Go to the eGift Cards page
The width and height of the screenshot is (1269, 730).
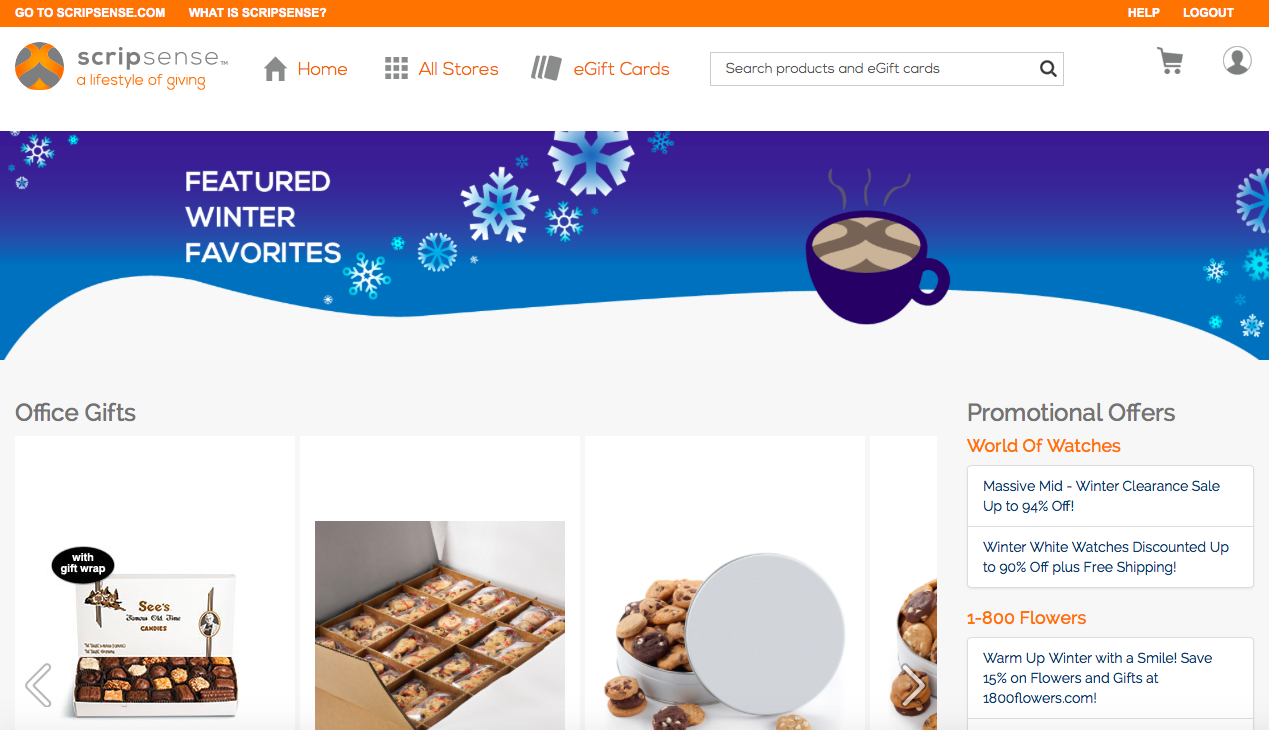pyautogui.click(x=621, y=69)
